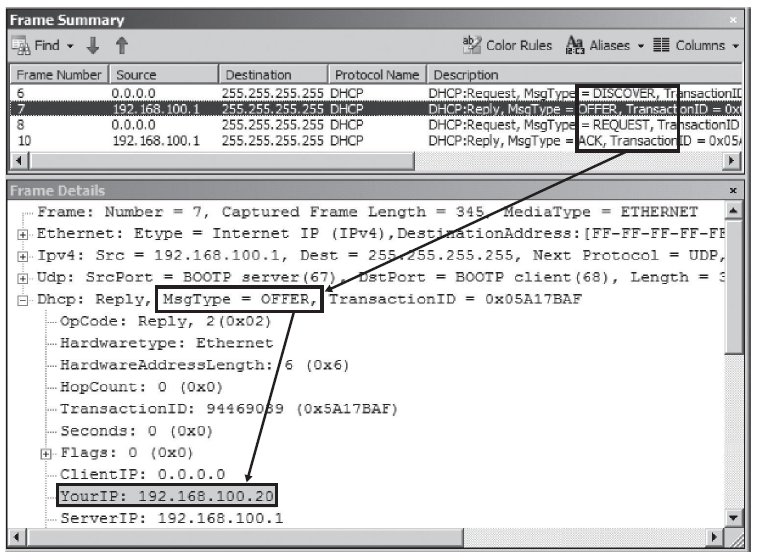Sort by Protocol Name column header
The image size is (759, 558).
click(378, 75)
